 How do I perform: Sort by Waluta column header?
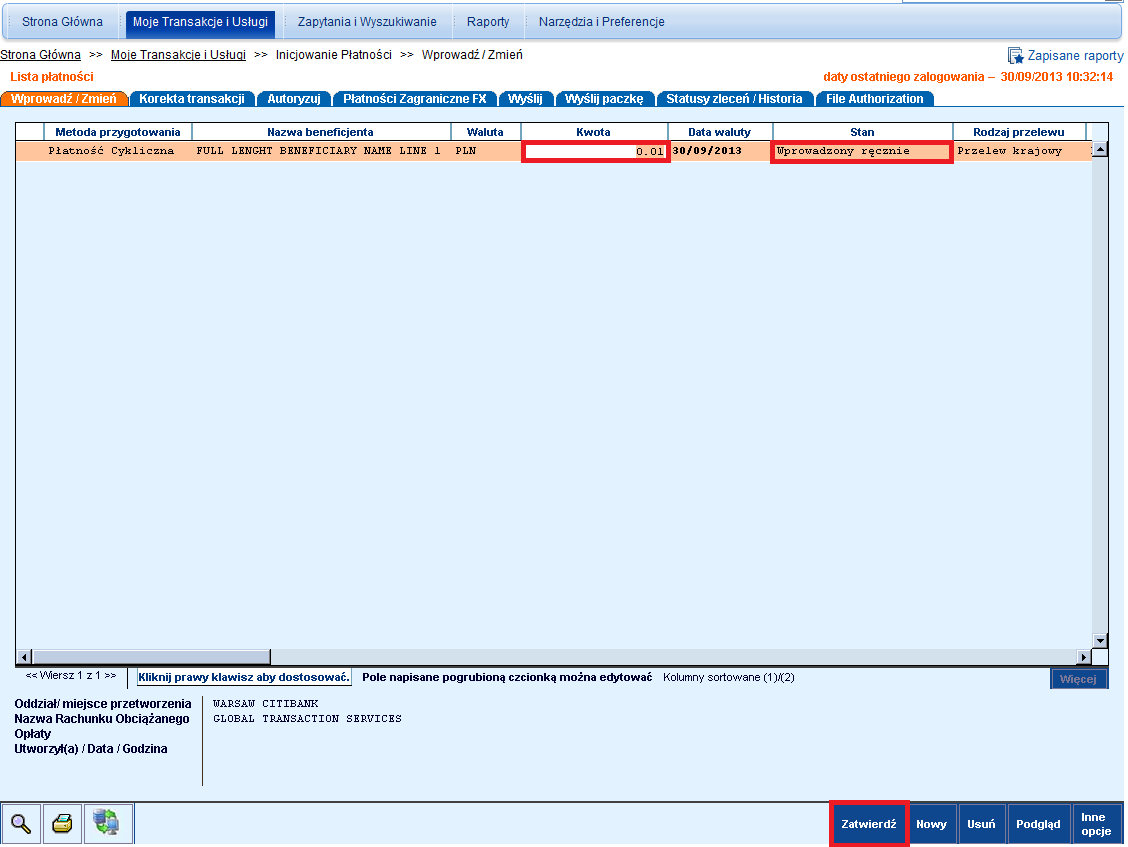coord(486,132)
